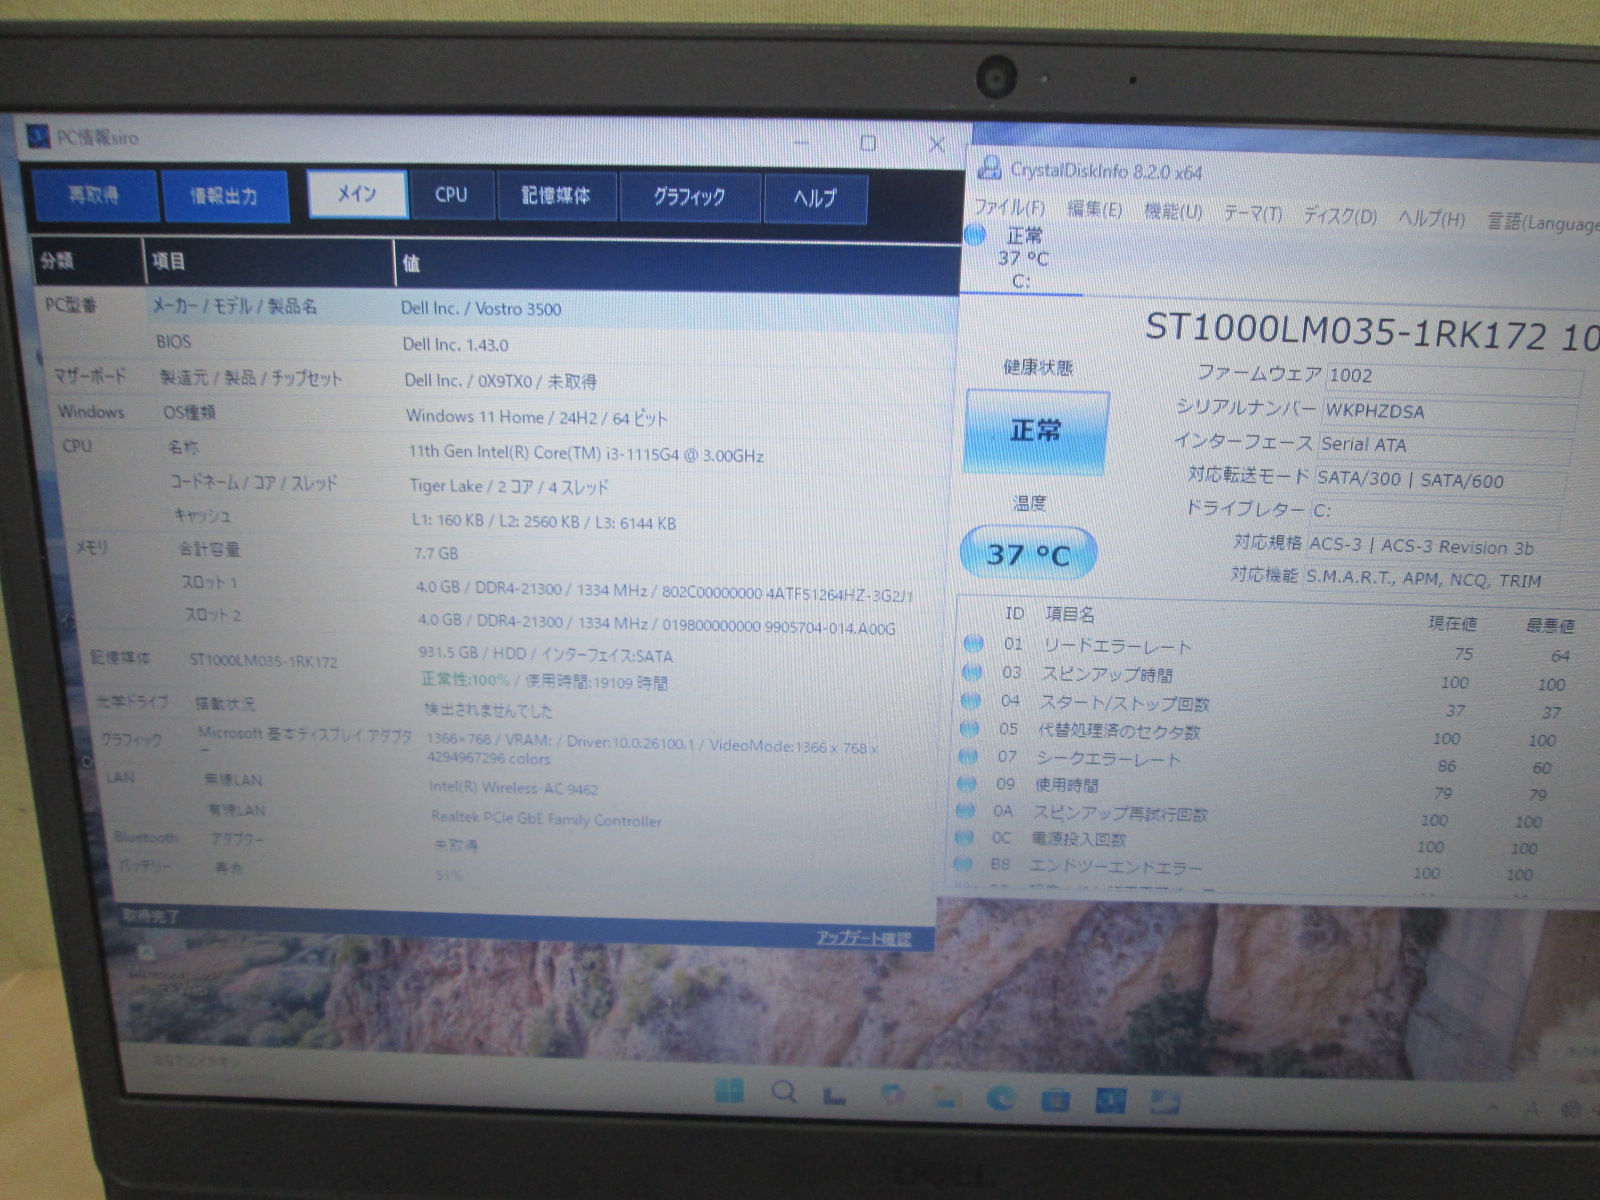Open the ファイル(F) menu in CrystalDiskInfo

1009,207
